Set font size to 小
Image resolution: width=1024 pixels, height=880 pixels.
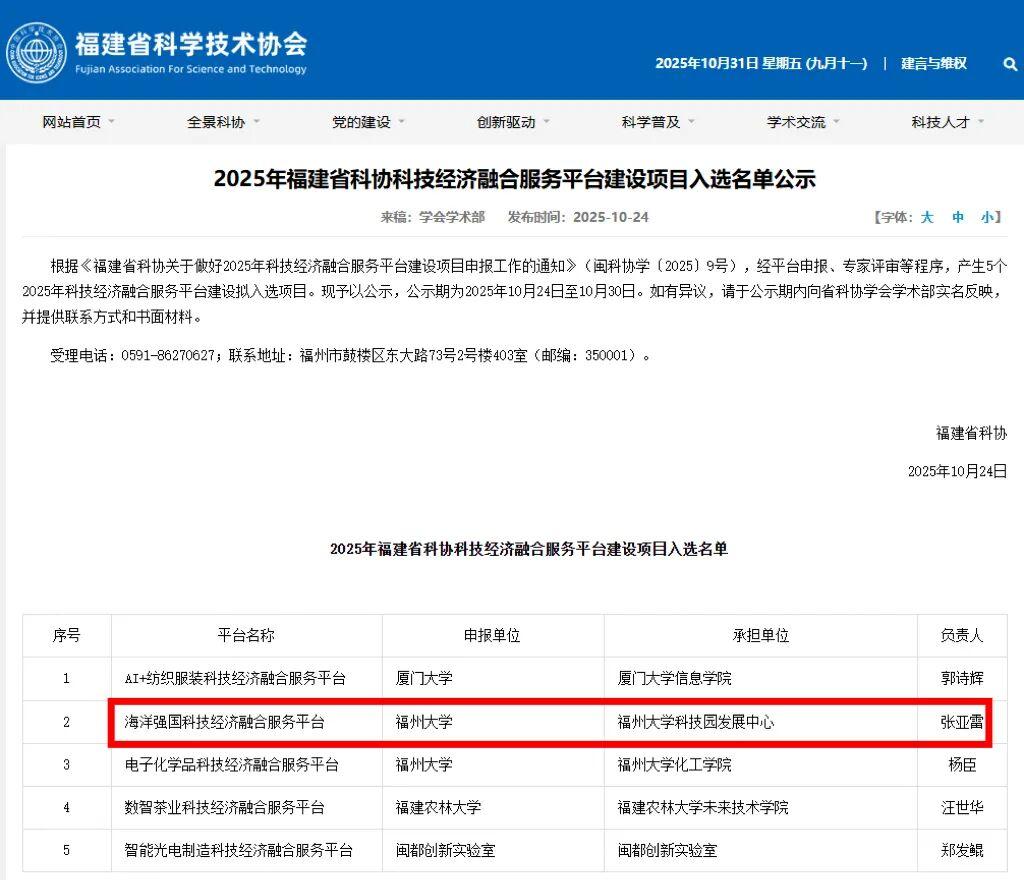coord(987,217)
